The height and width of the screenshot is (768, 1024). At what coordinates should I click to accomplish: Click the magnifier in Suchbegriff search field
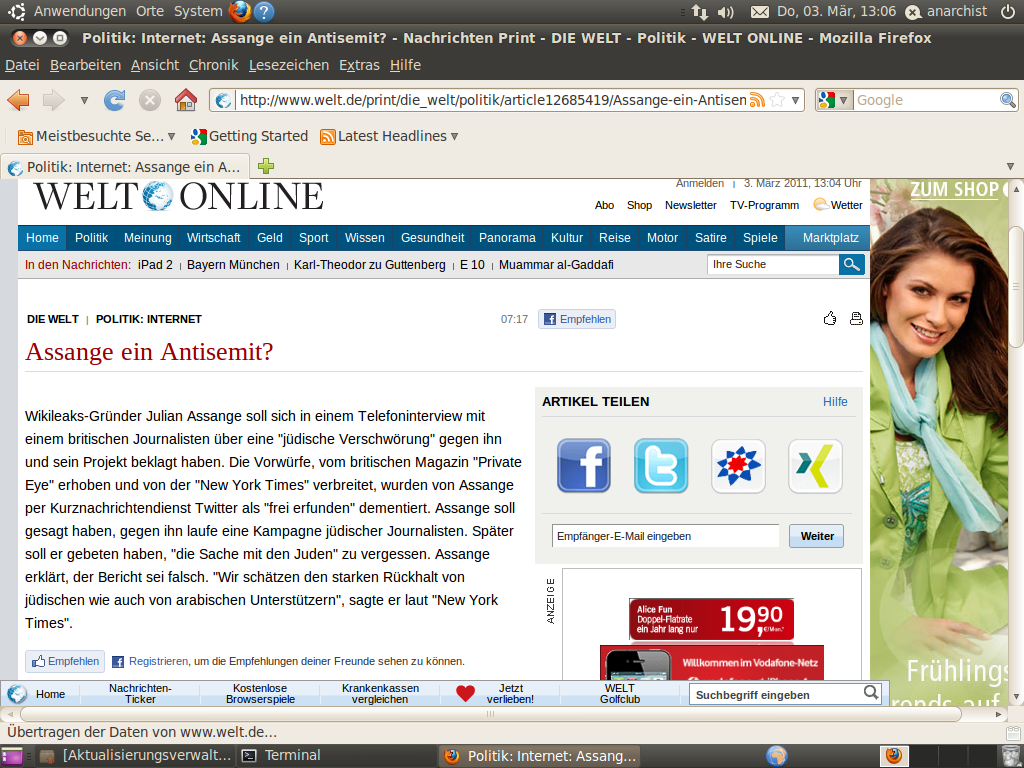(x=871, y=692)
